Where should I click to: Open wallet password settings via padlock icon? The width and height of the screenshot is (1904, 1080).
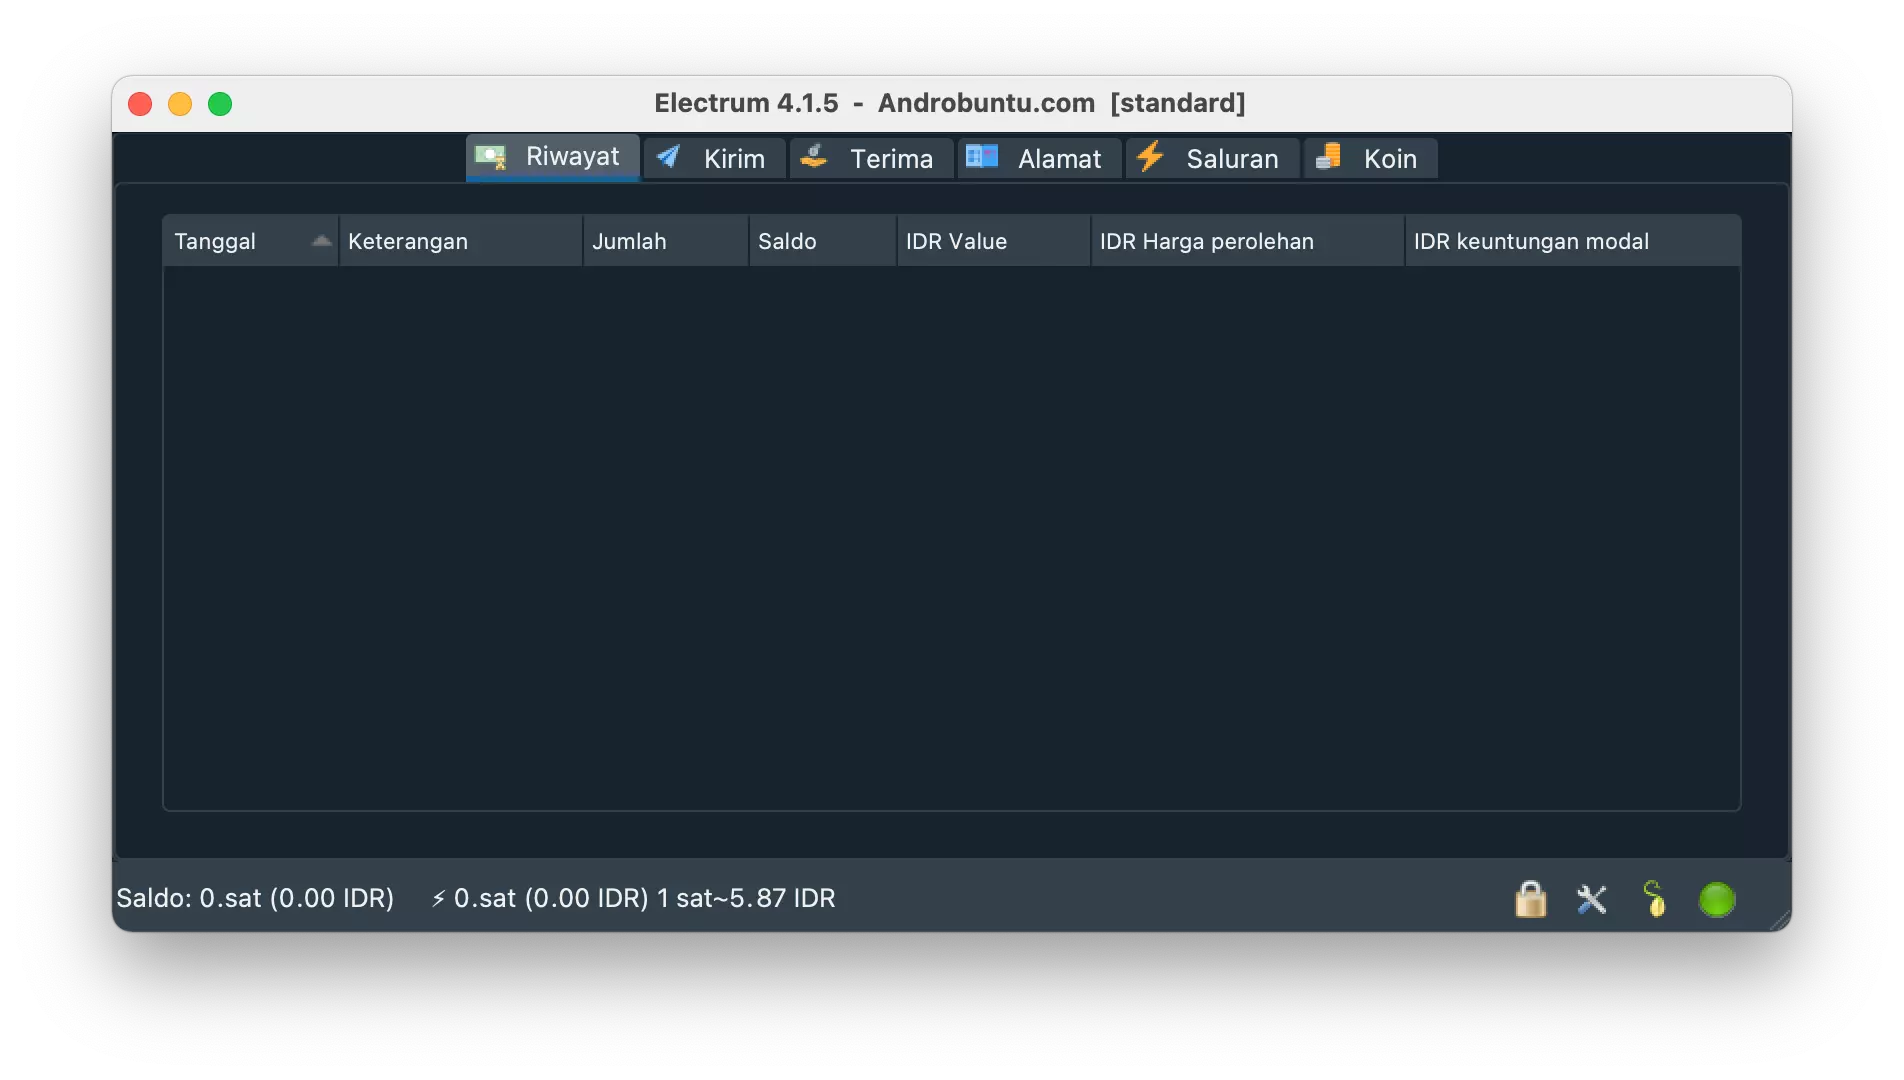point(1530,899)
